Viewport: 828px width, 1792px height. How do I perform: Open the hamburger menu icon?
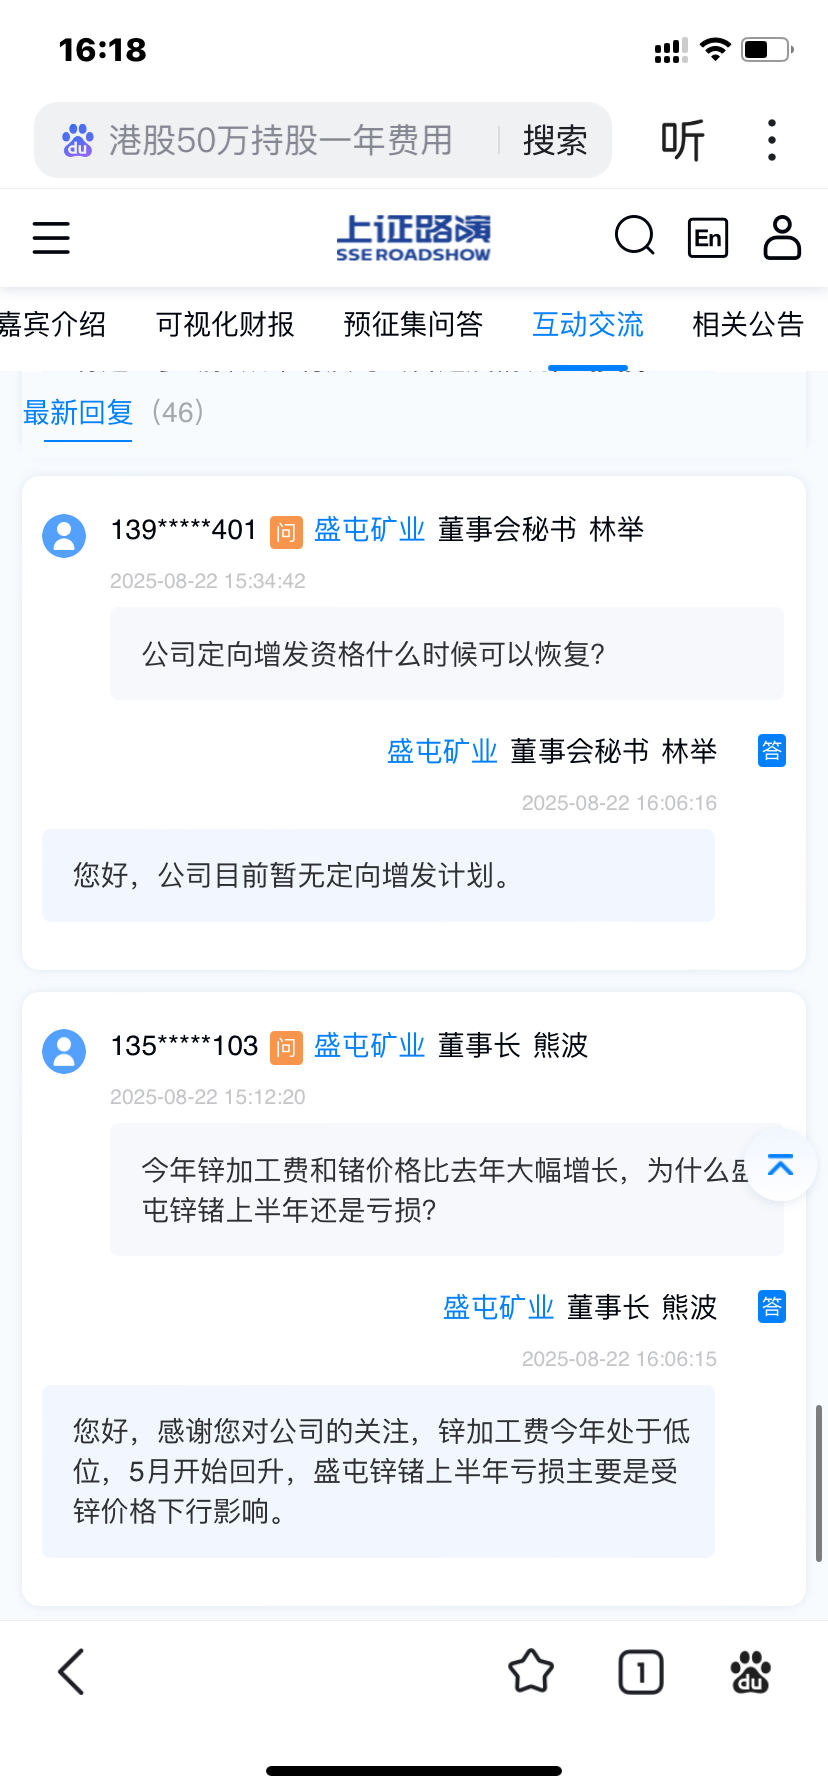[x=51, y=238]
